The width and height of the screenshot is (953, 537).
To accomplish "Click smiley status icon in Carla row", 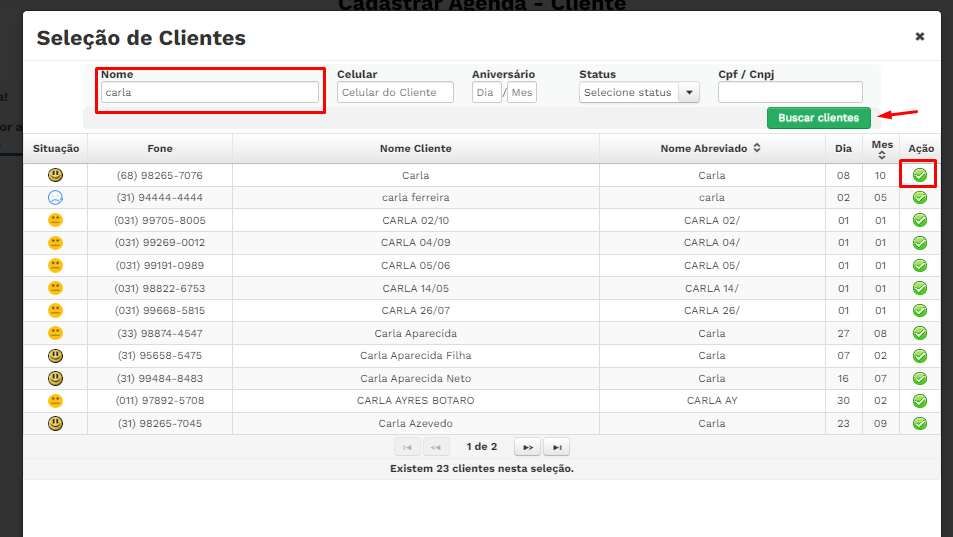I will (55, 175).
